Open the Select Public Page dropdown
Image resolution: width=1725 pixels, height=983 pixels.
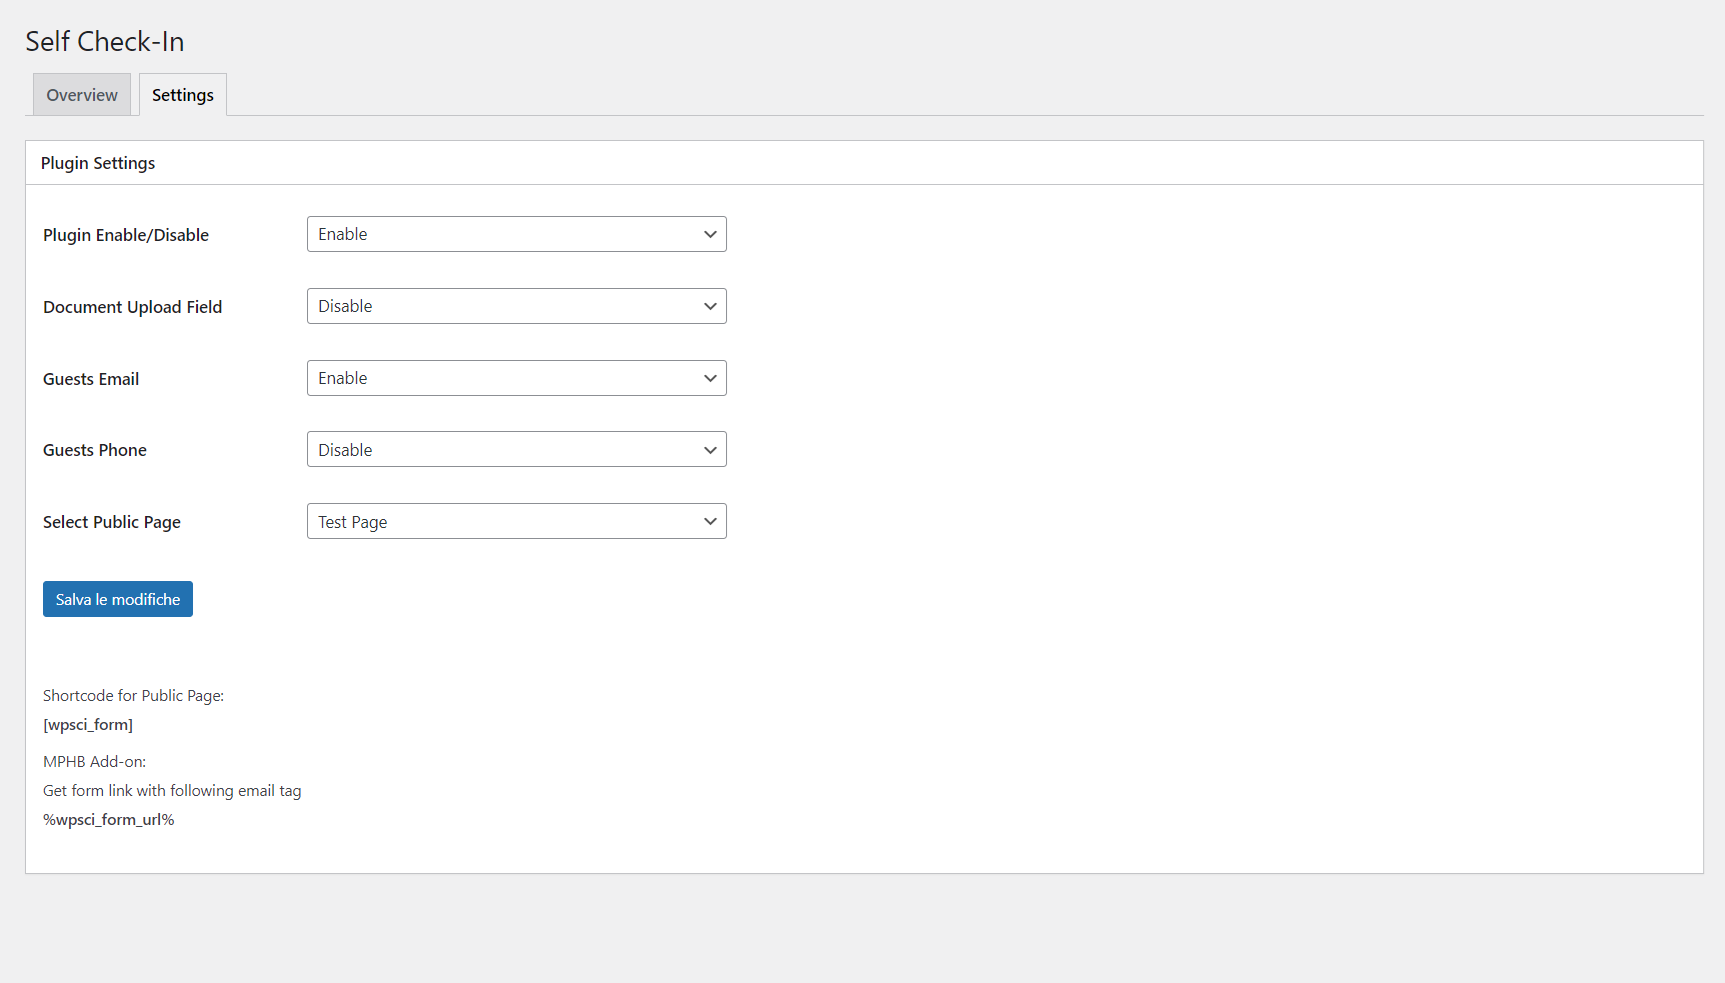click(516, 521)
